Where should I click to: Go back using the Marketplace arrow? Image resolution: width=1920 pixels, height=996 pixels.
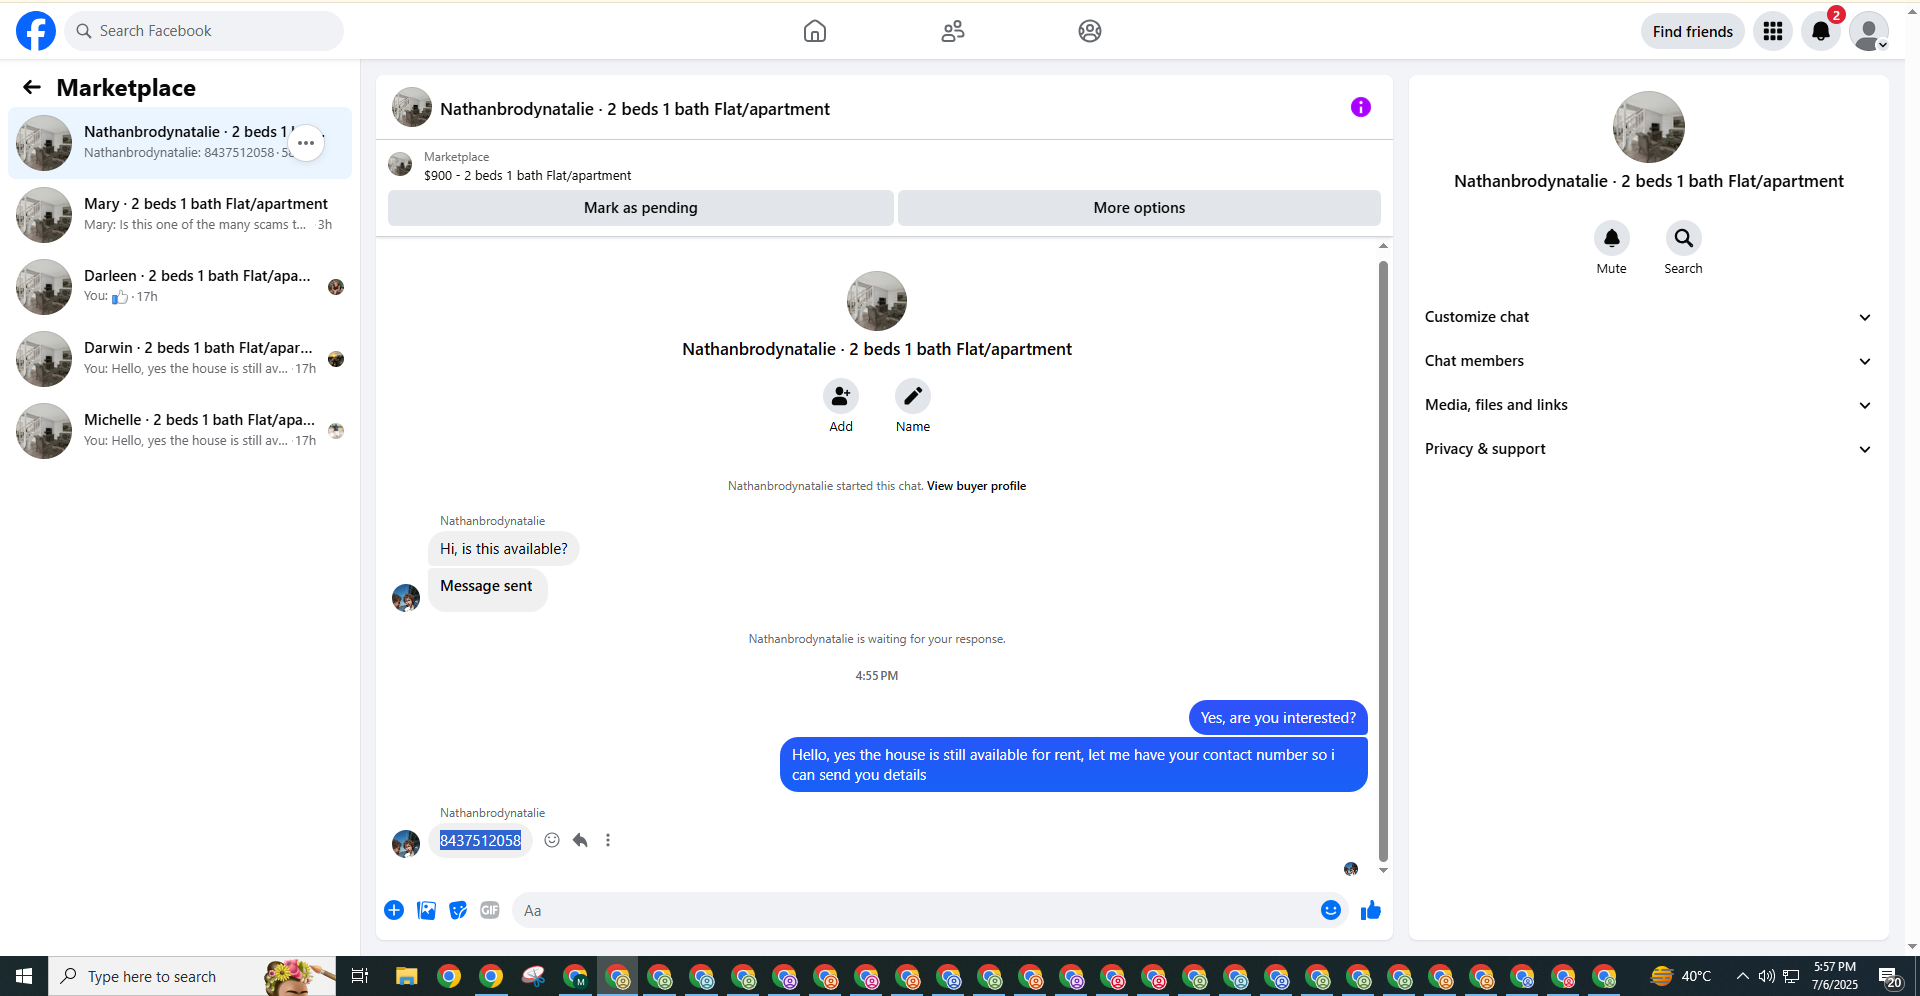click(32, 87)
